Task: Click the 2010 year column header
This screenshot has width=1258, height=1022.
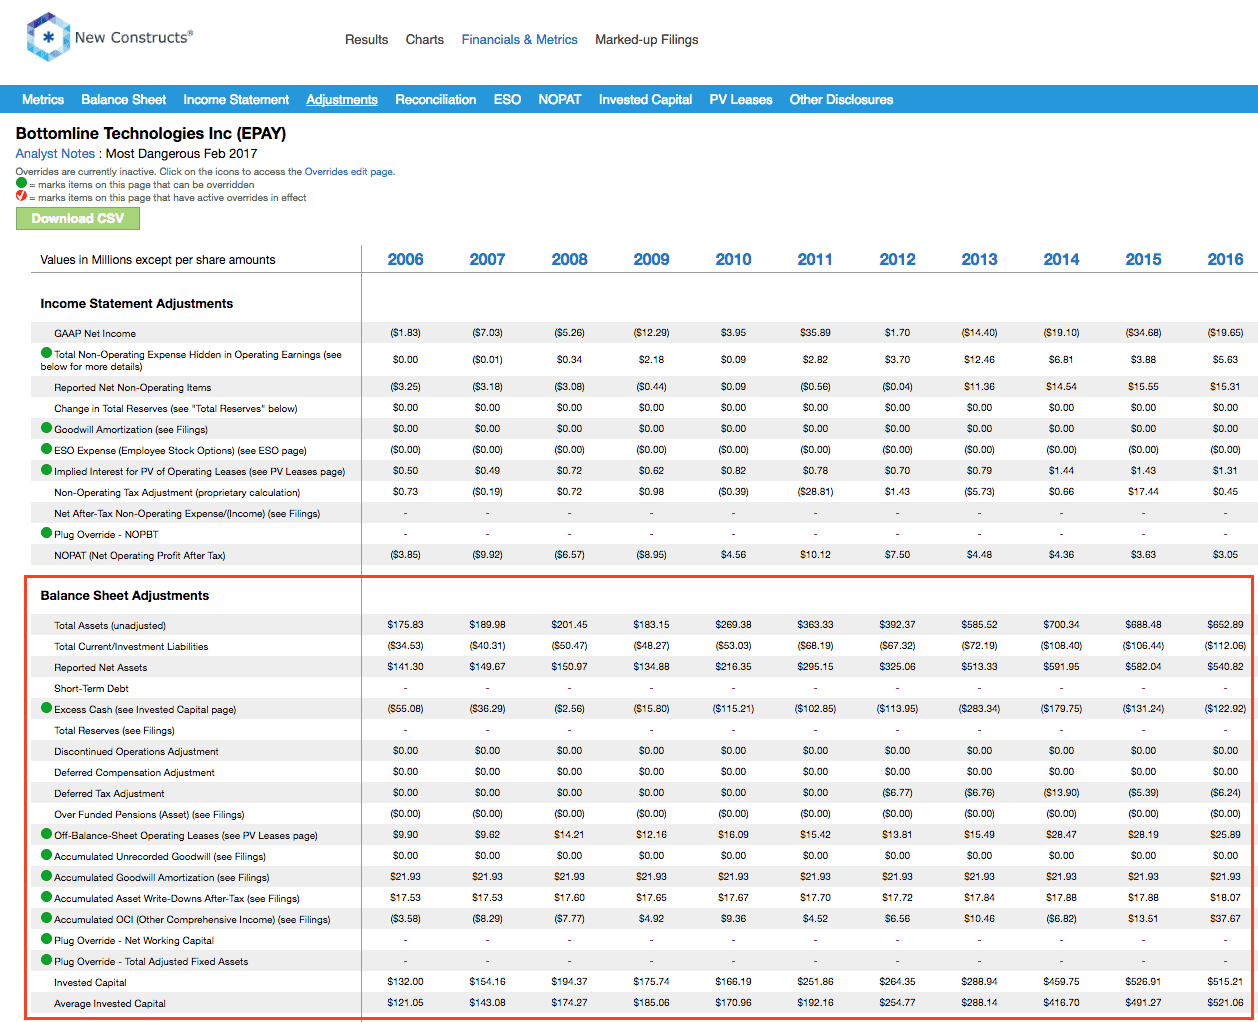Action: coord(734,259)
